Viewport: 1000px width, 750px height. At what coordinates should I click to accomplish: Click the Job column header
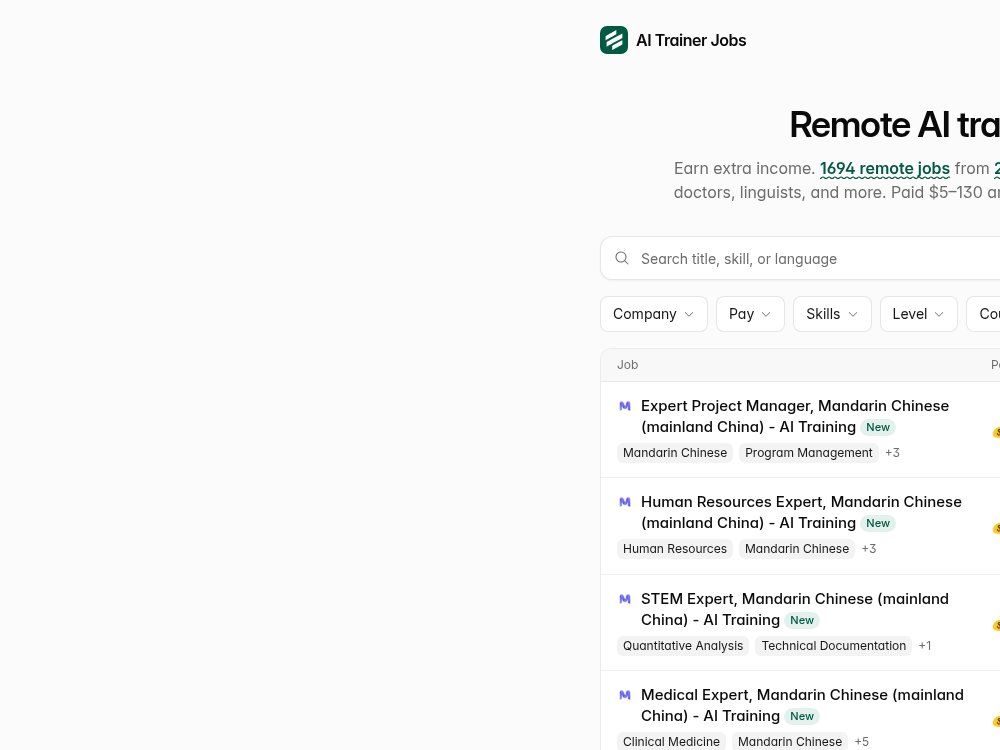[x=627, y=365]
